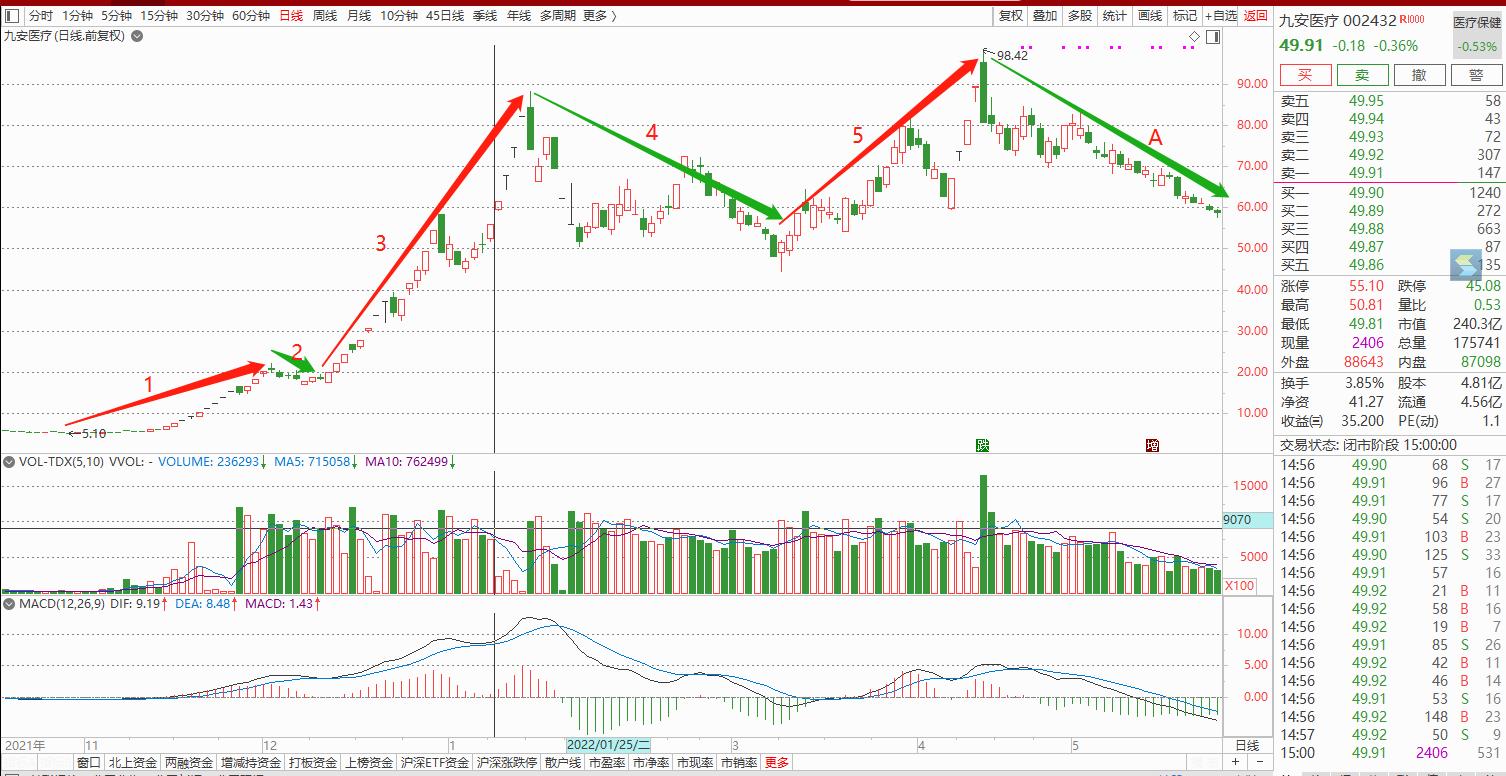
Task: Select the 市现率 indicator tab
Action: click(696, 762)
